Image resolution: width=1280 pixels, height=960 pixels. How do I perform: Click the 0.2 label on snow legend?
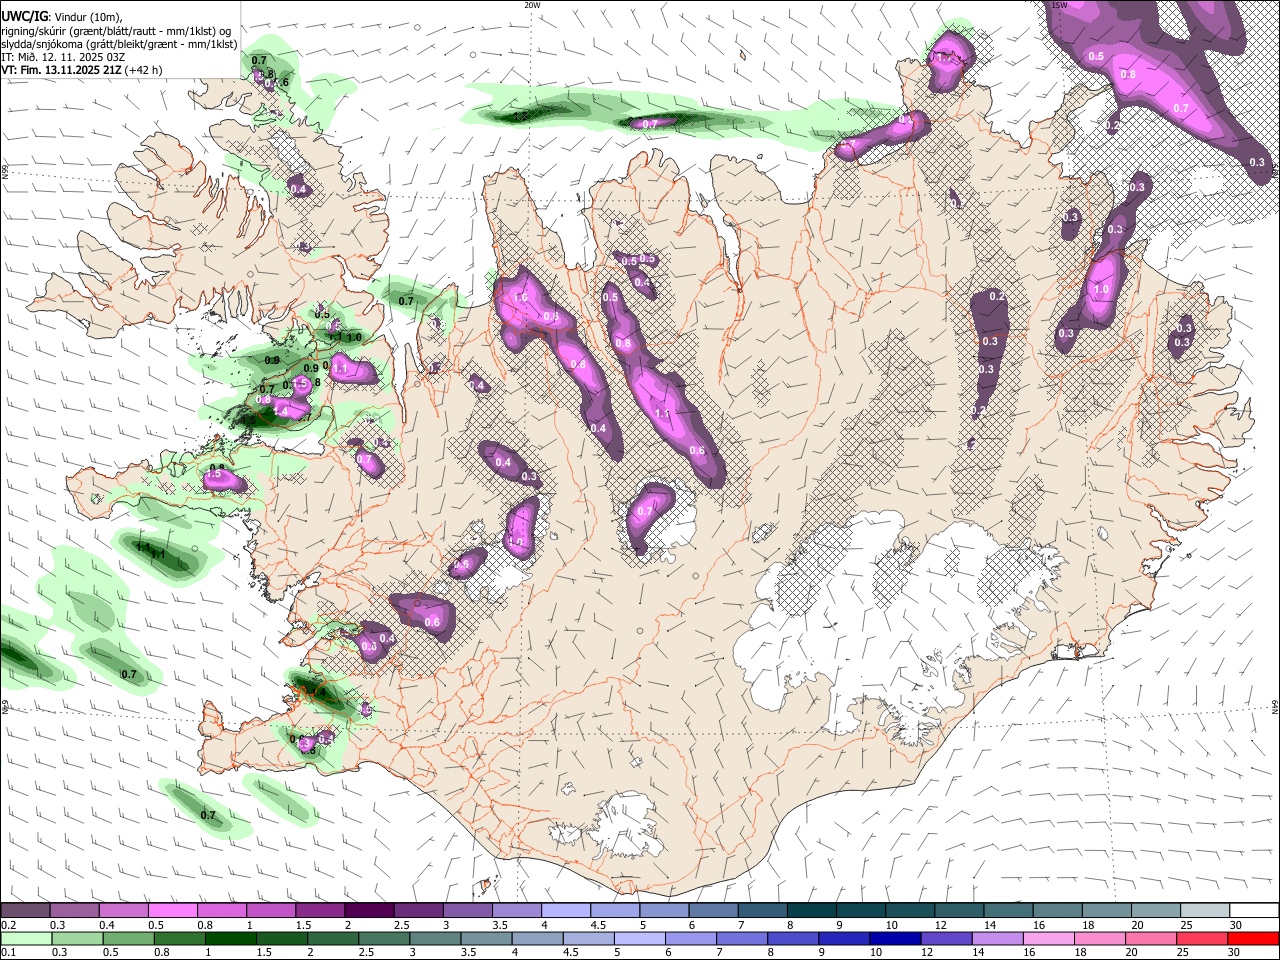pos(8,925)
